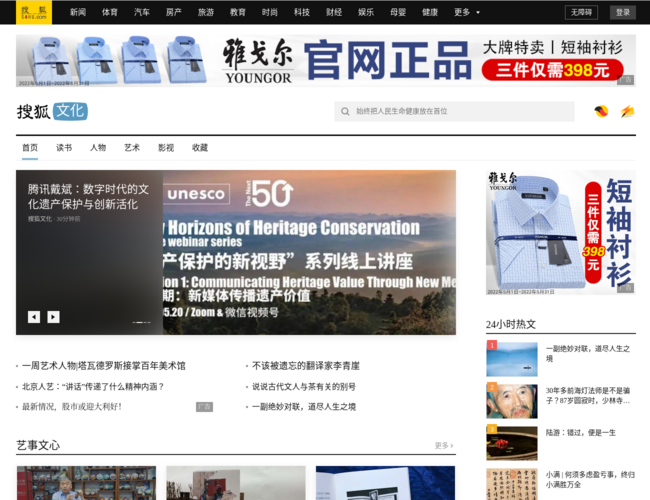Image resolution: width=650 pixels, height=500 pixels.
Task: Open the blue book 艺事文心 thumbnail
Action: pyautogui.click(x=386, y=483)
